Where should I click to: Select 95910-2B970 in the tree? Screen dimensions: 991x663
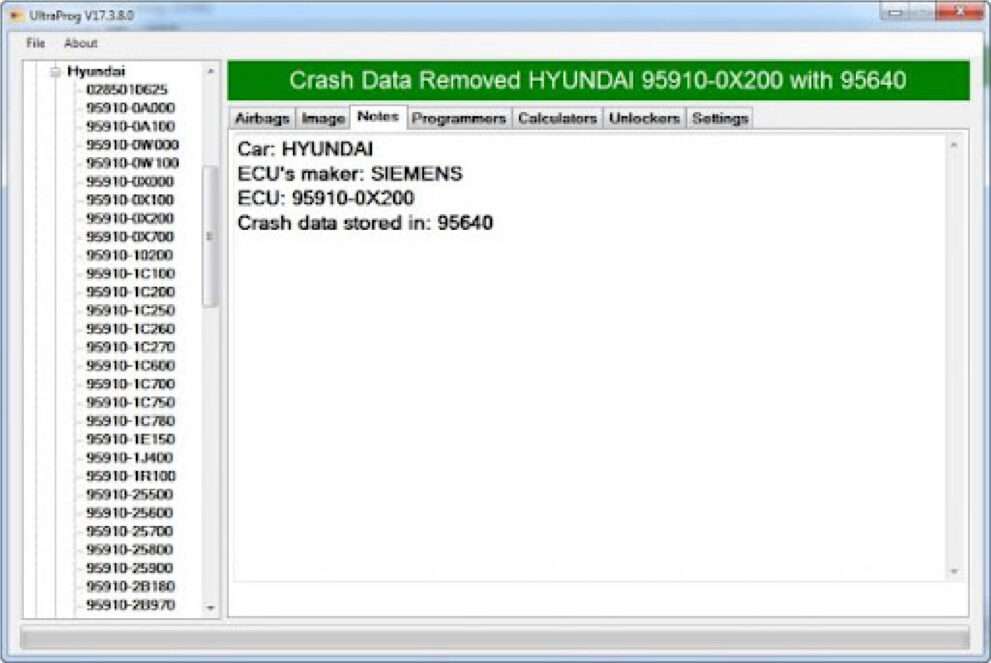point(130,604)
